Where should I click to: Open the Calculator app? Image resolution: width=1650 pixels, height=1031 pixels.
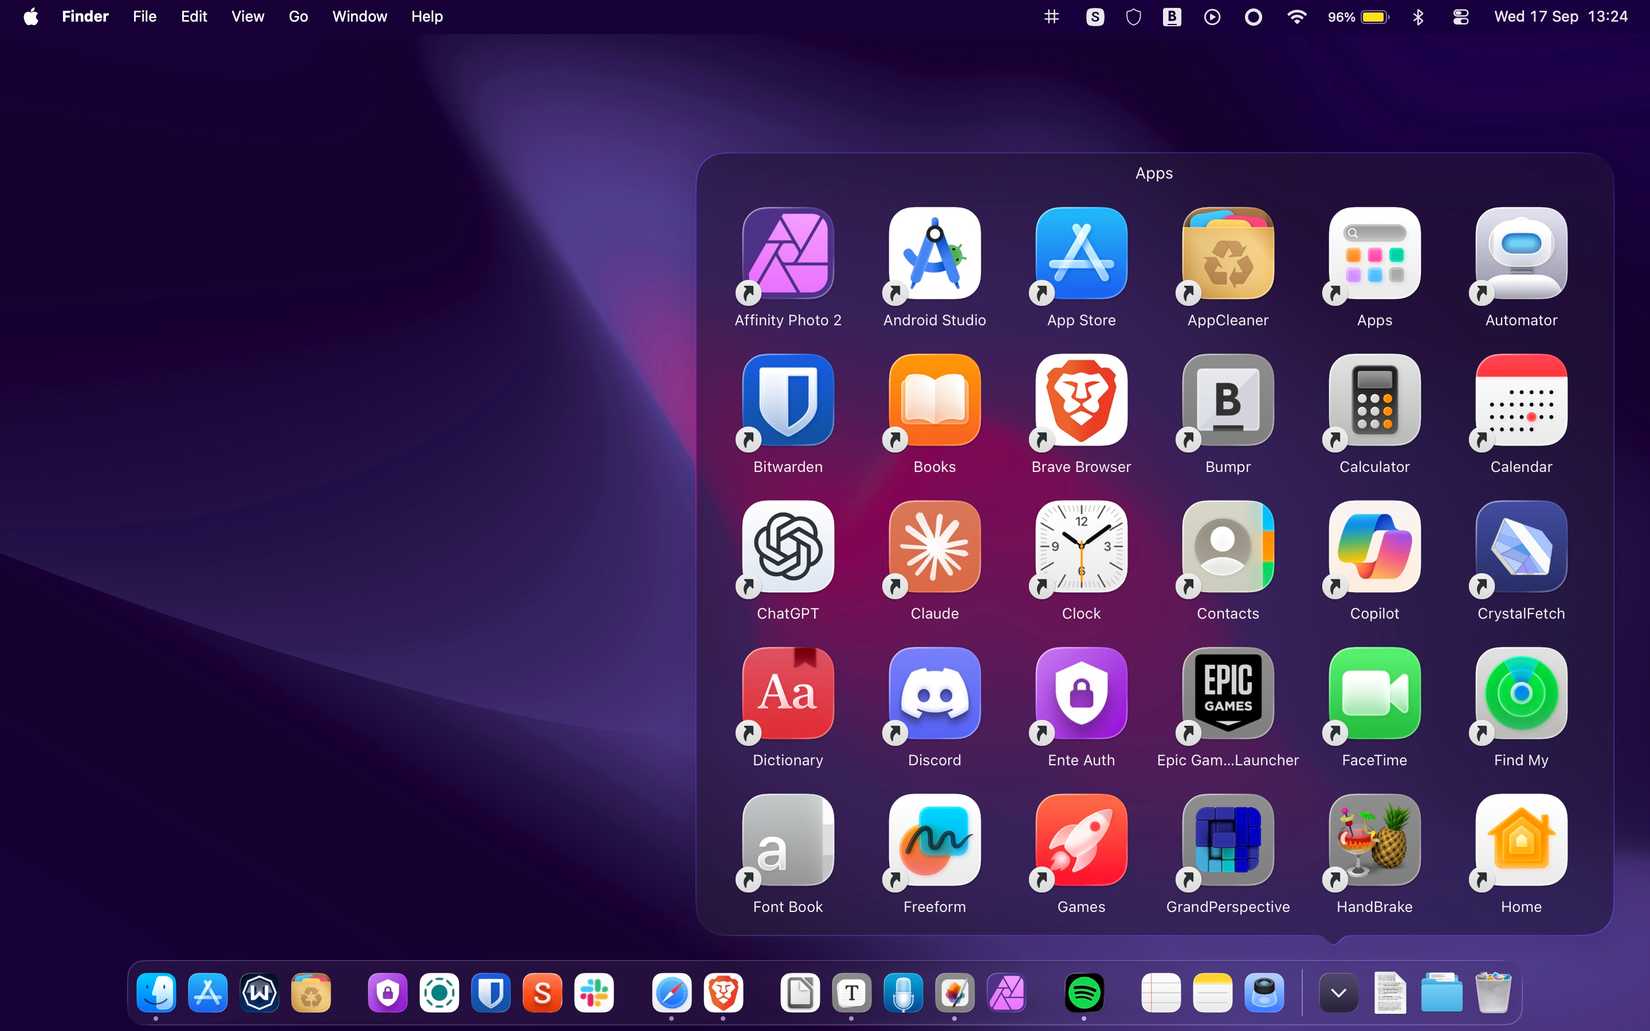click(x=1375, y=400)
